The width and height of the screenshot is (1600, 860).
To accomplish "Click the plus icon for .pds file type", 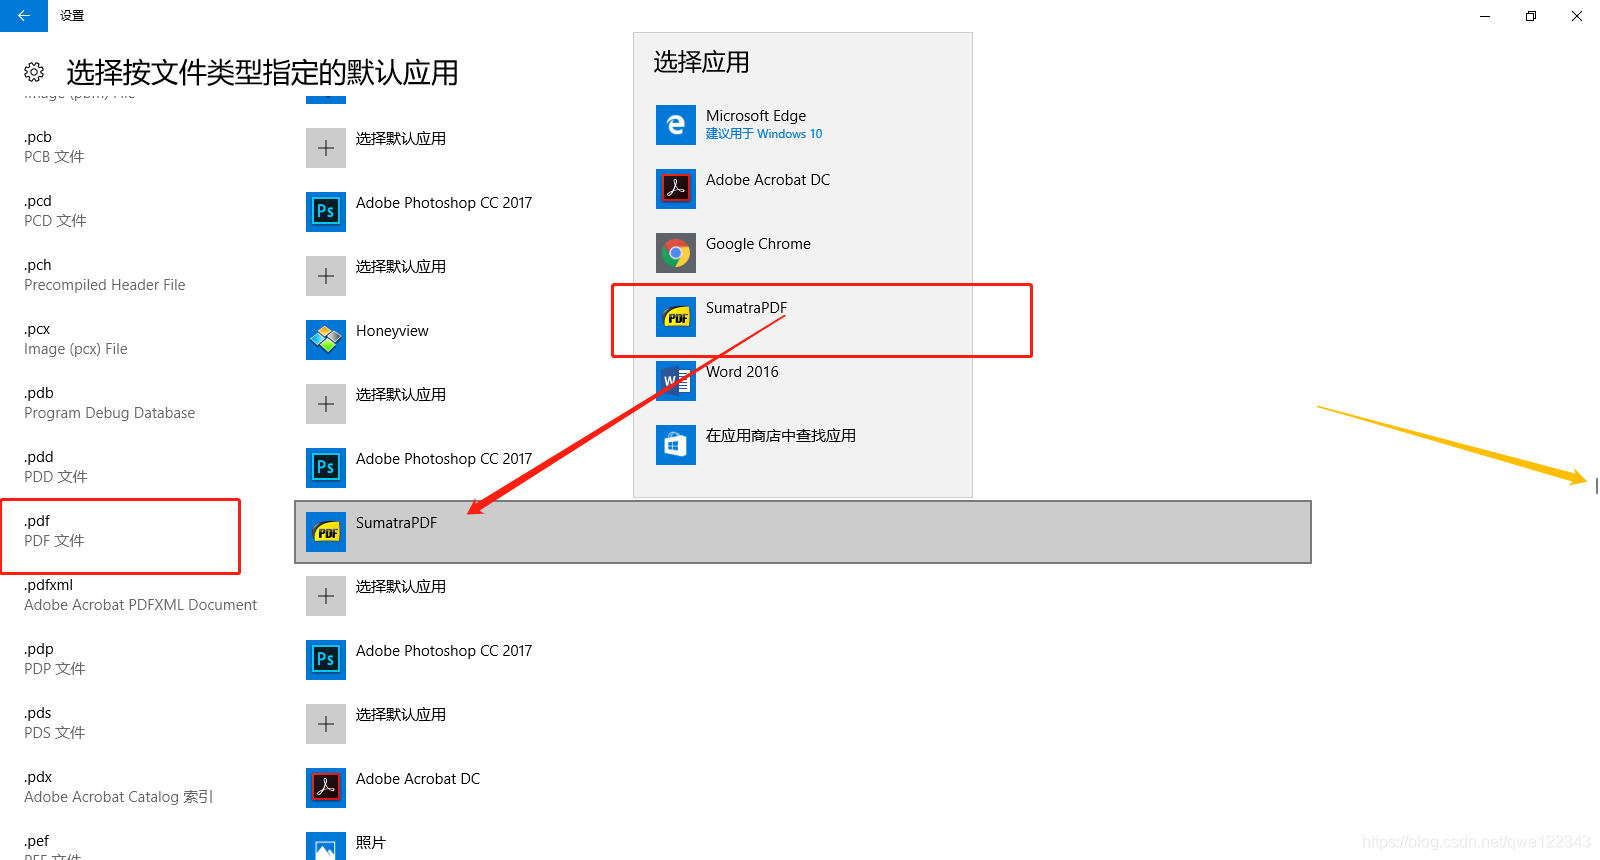I will tap(326, 724).
